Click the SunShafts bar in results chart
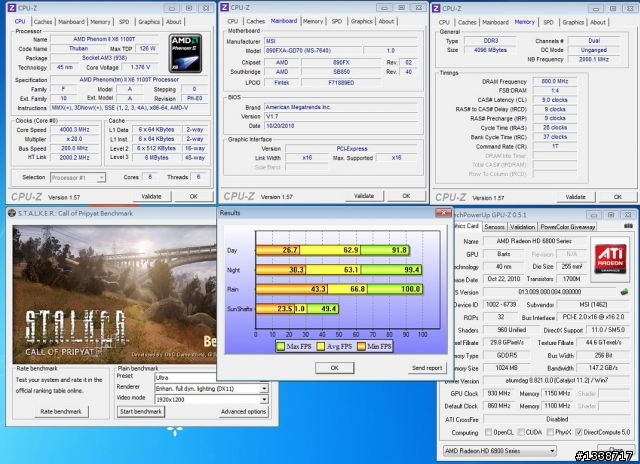The height and width of the screenshot is (464, 640). pos(297,309)
